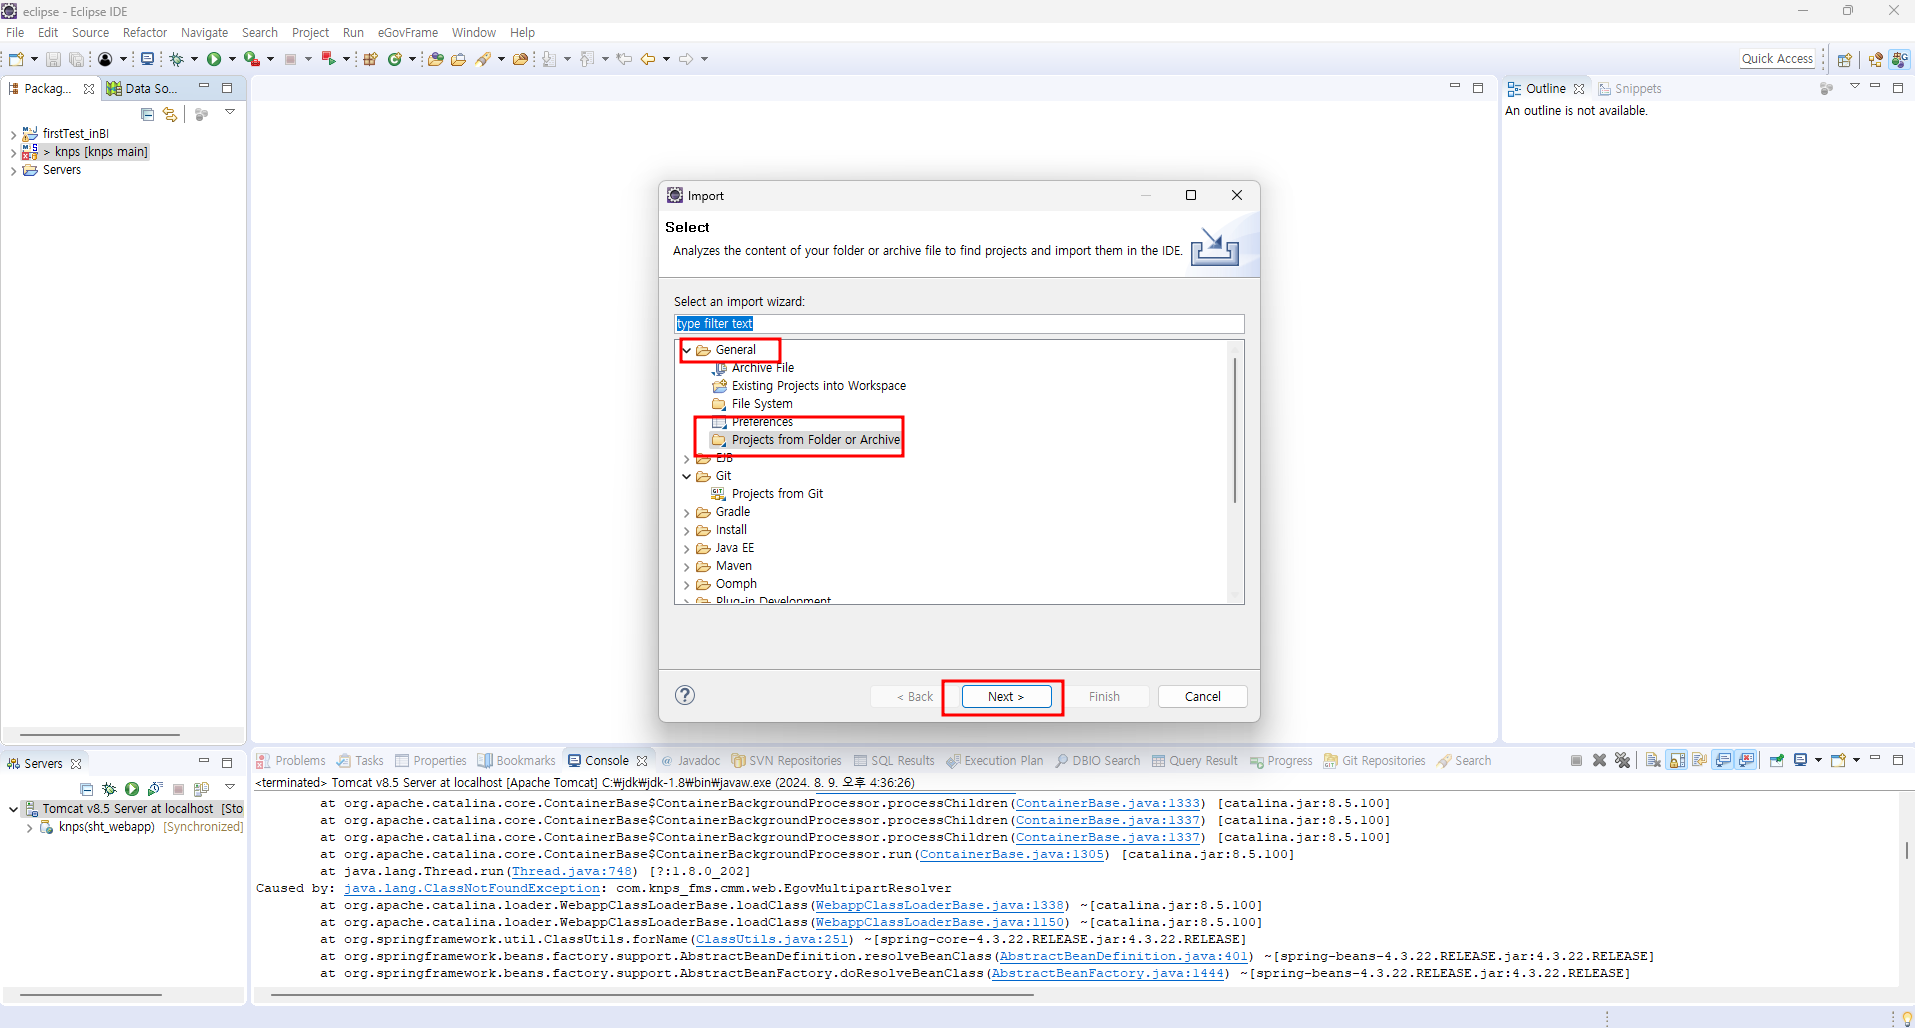The height and width of the screenshot is (1028, 1915).
Task: Click the Debug bug icon in main toolbar
Action: coord(176,59)
